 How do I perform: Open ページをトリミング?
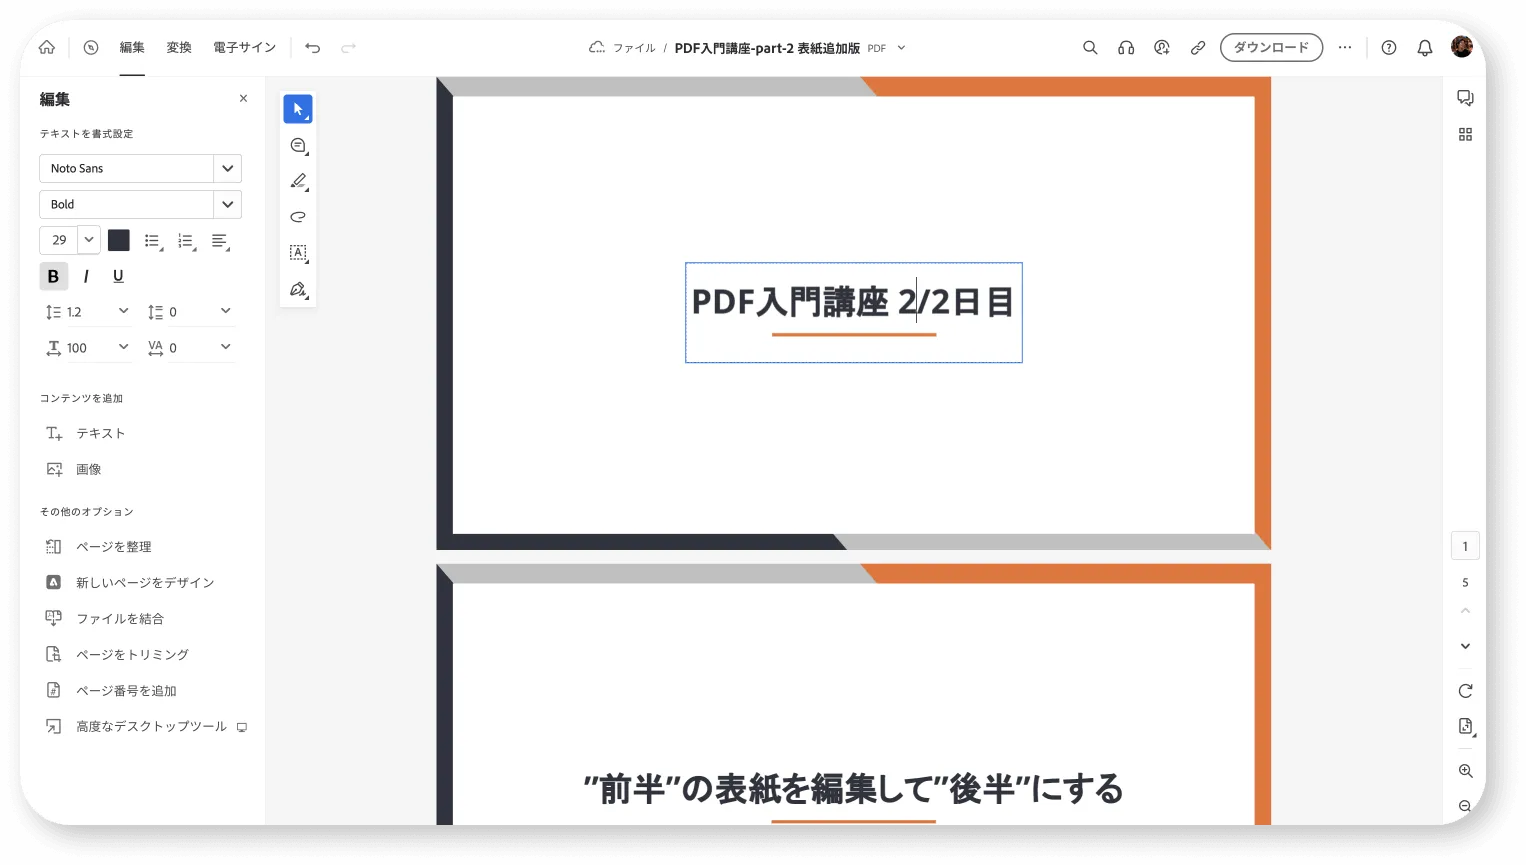[x=132, y=655]
